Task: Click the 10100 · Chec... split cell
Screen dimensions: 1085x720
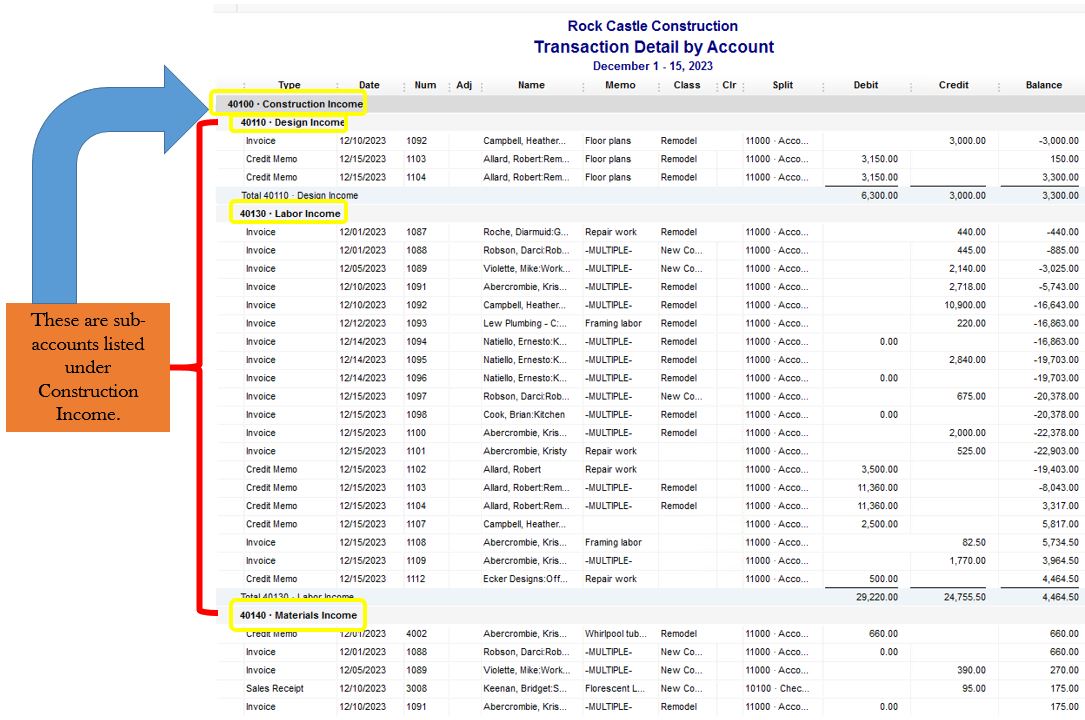Action: click(776, 689)
